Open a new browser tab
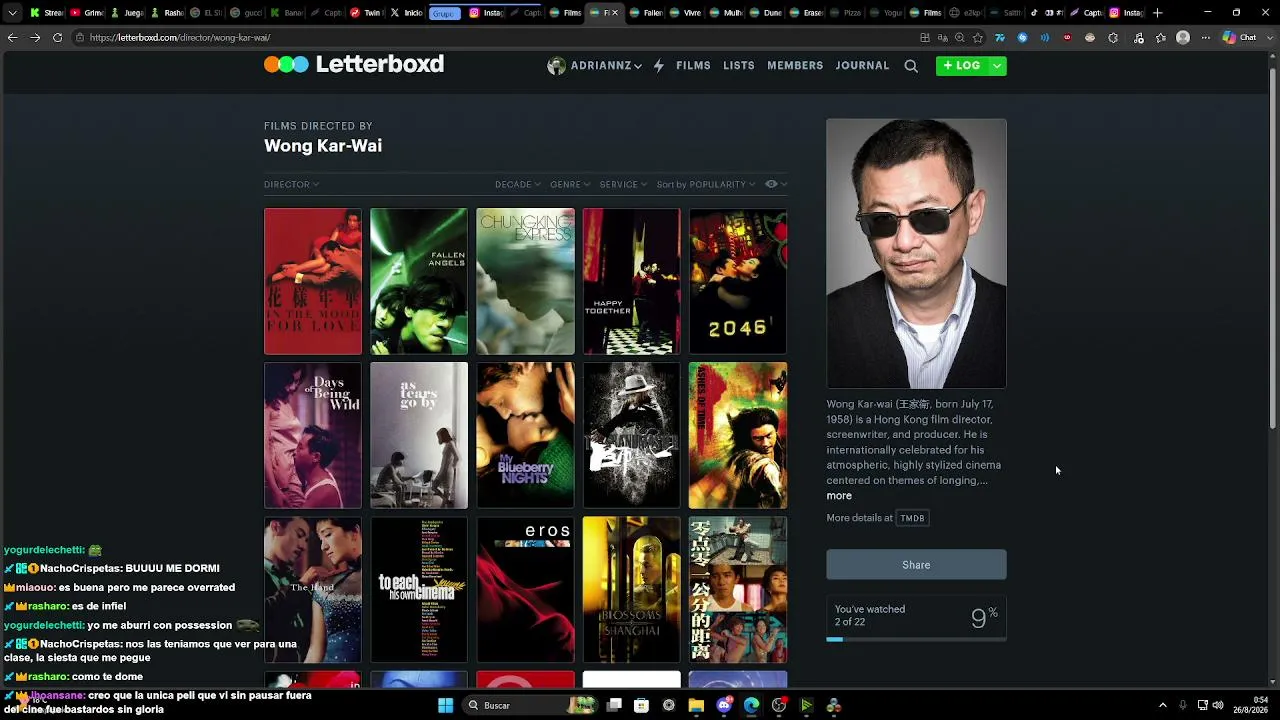Viewport: 1280px width, 720px height. [x=1158, y=13]
